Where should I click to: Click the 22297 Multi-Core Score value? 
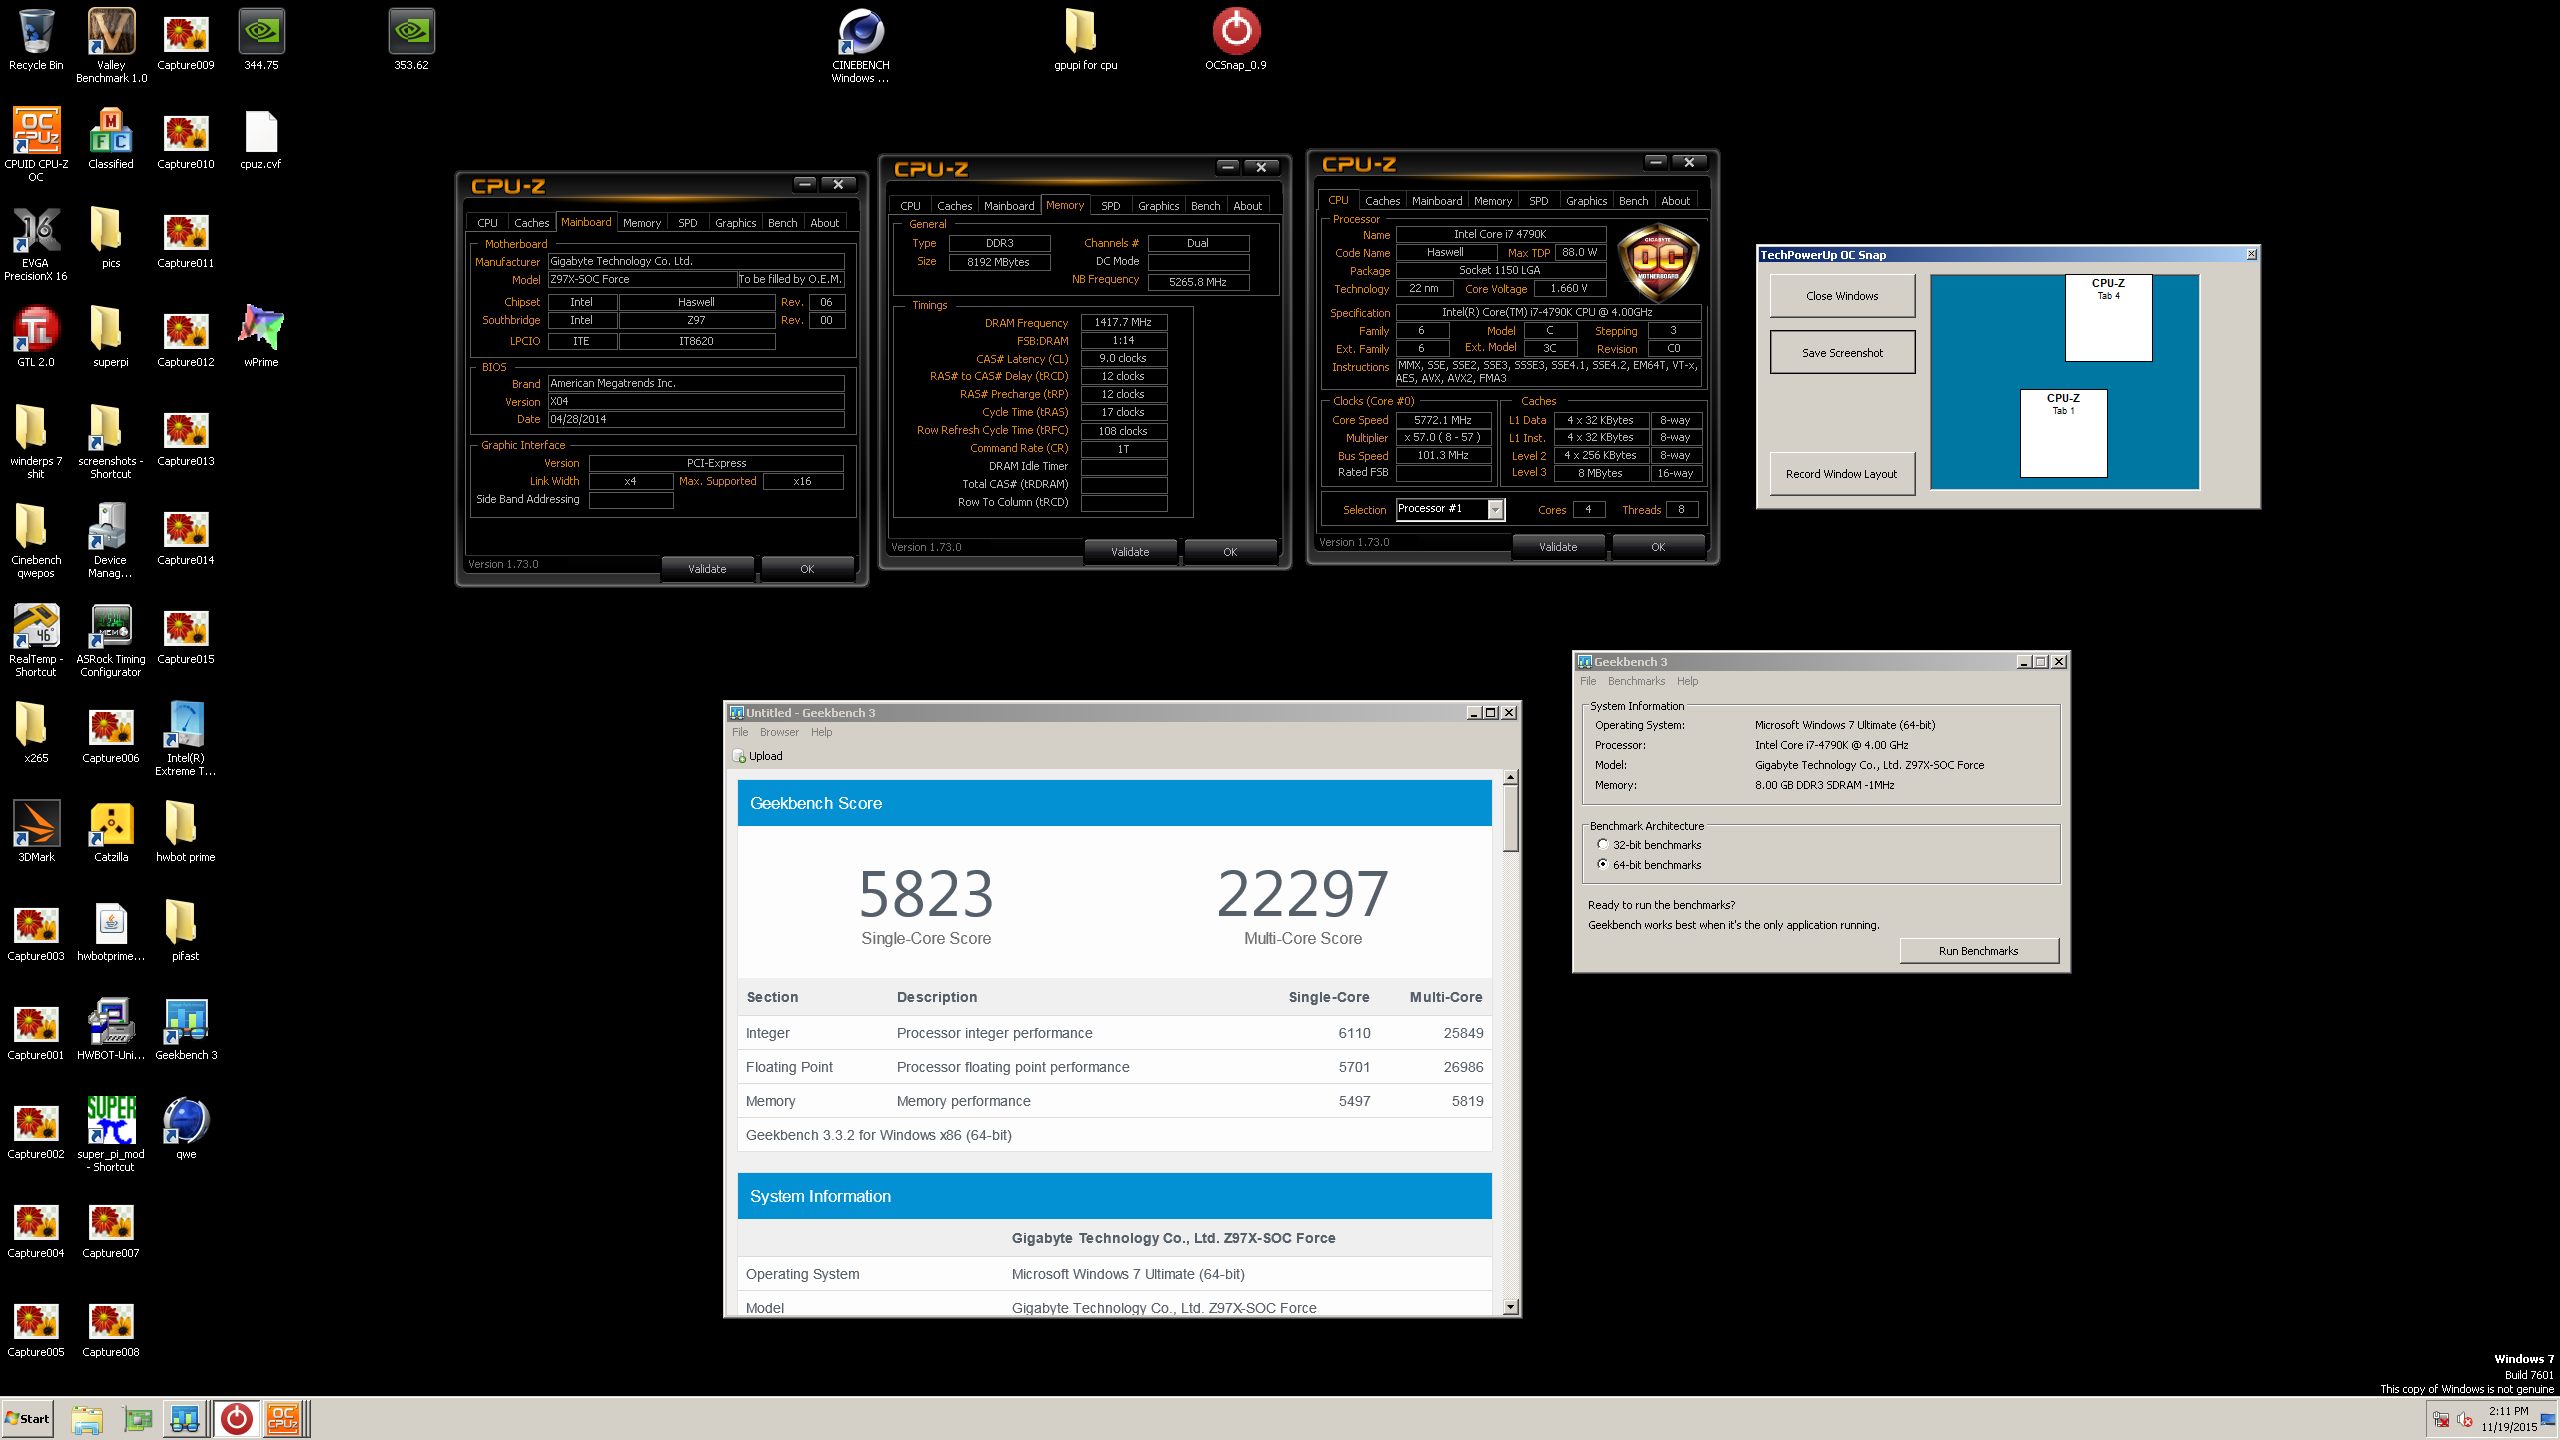(1303, 894)
